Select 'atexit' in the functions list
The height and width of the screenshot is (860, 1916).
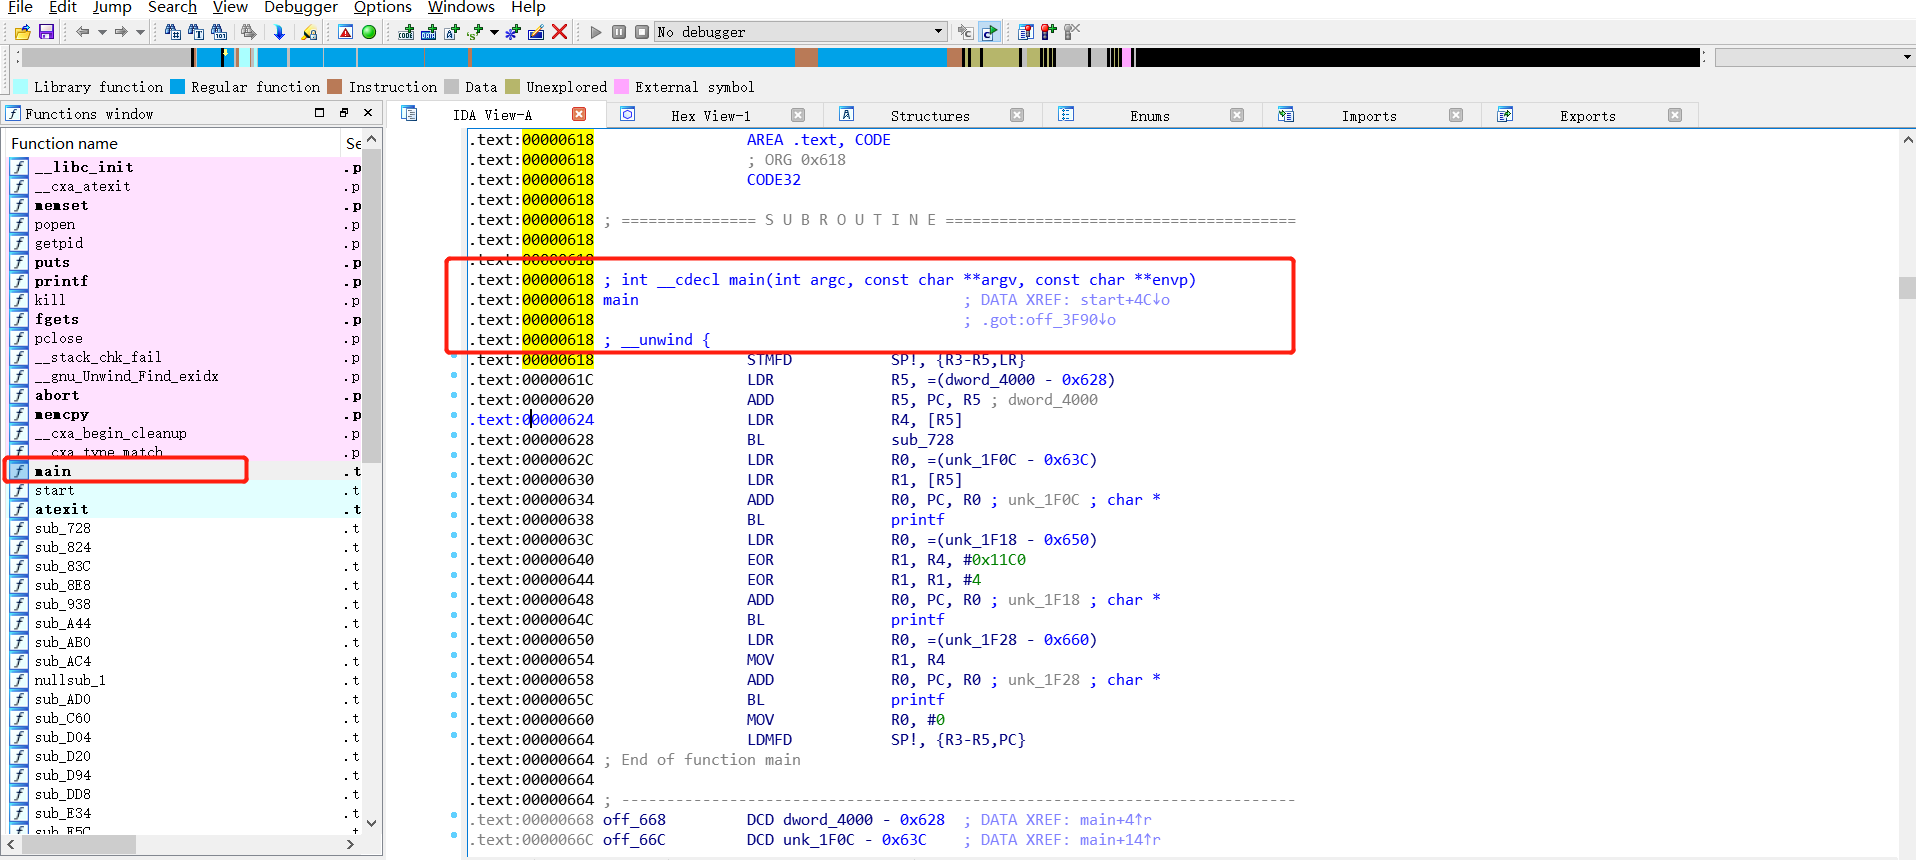[x=183, y=509]
